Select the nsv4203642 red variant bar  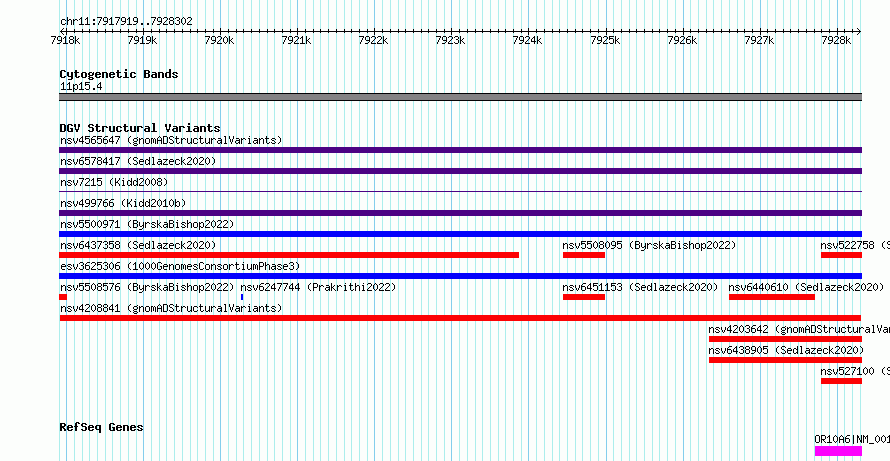point(786,339)
